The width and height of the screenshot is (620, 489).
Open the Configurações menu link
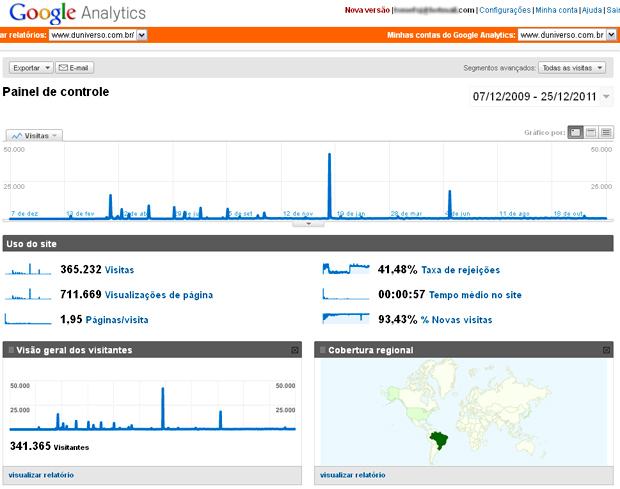pos(505,10)
